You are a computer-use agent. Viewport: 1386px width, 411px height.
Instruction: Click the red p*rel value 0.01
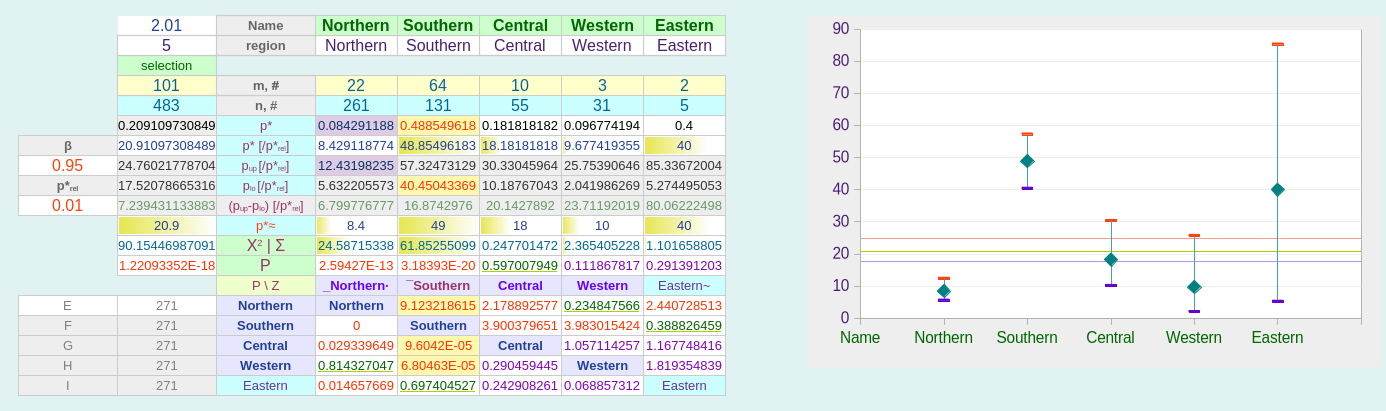(68, 206)
